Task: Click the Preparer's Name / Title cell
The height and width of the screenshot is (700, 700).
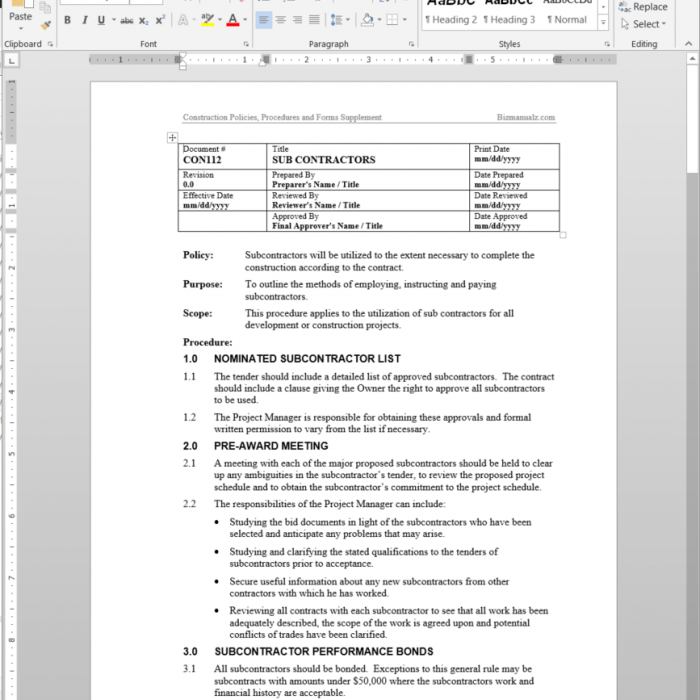Action: point(368,180)
